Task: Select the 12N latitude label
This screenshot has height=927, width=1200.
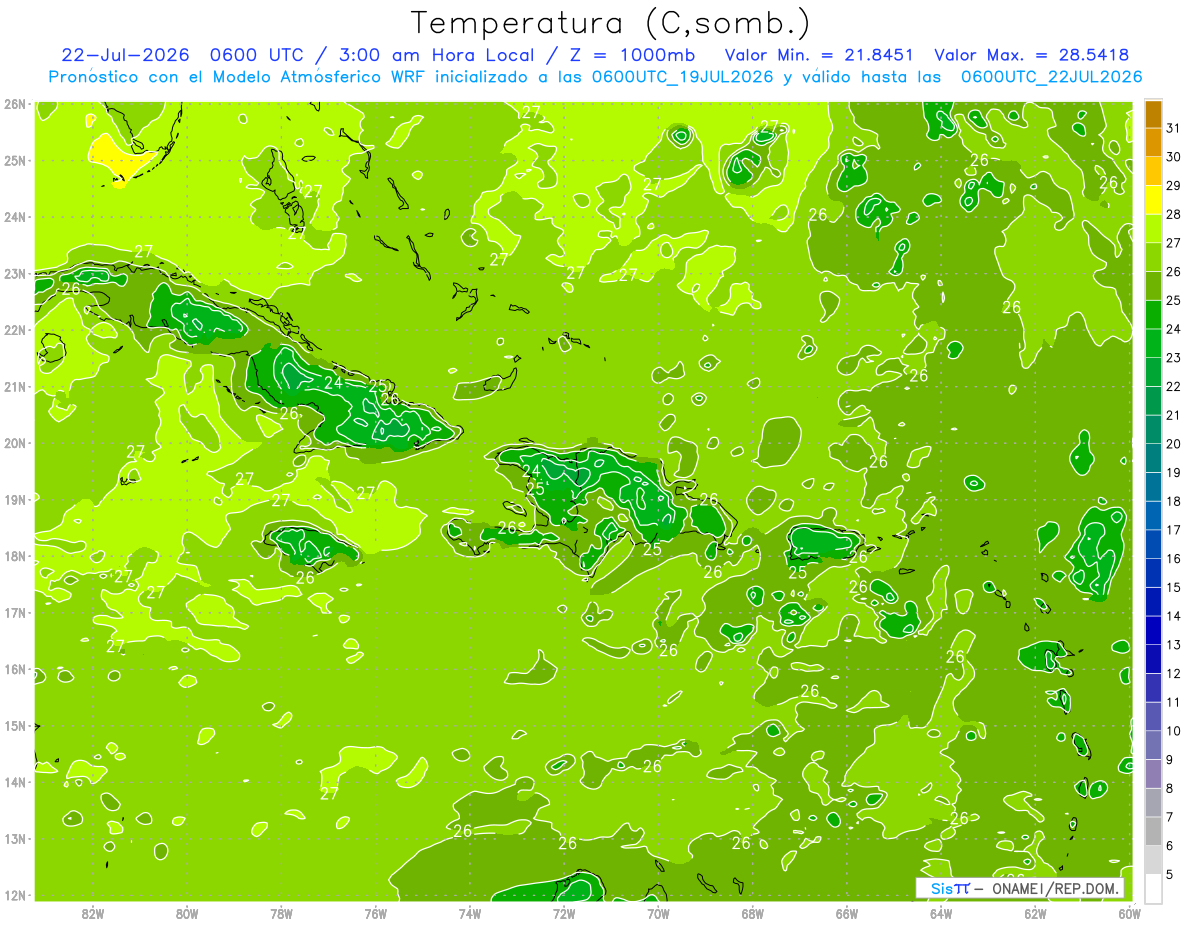Action: click(x=14, y=895)
